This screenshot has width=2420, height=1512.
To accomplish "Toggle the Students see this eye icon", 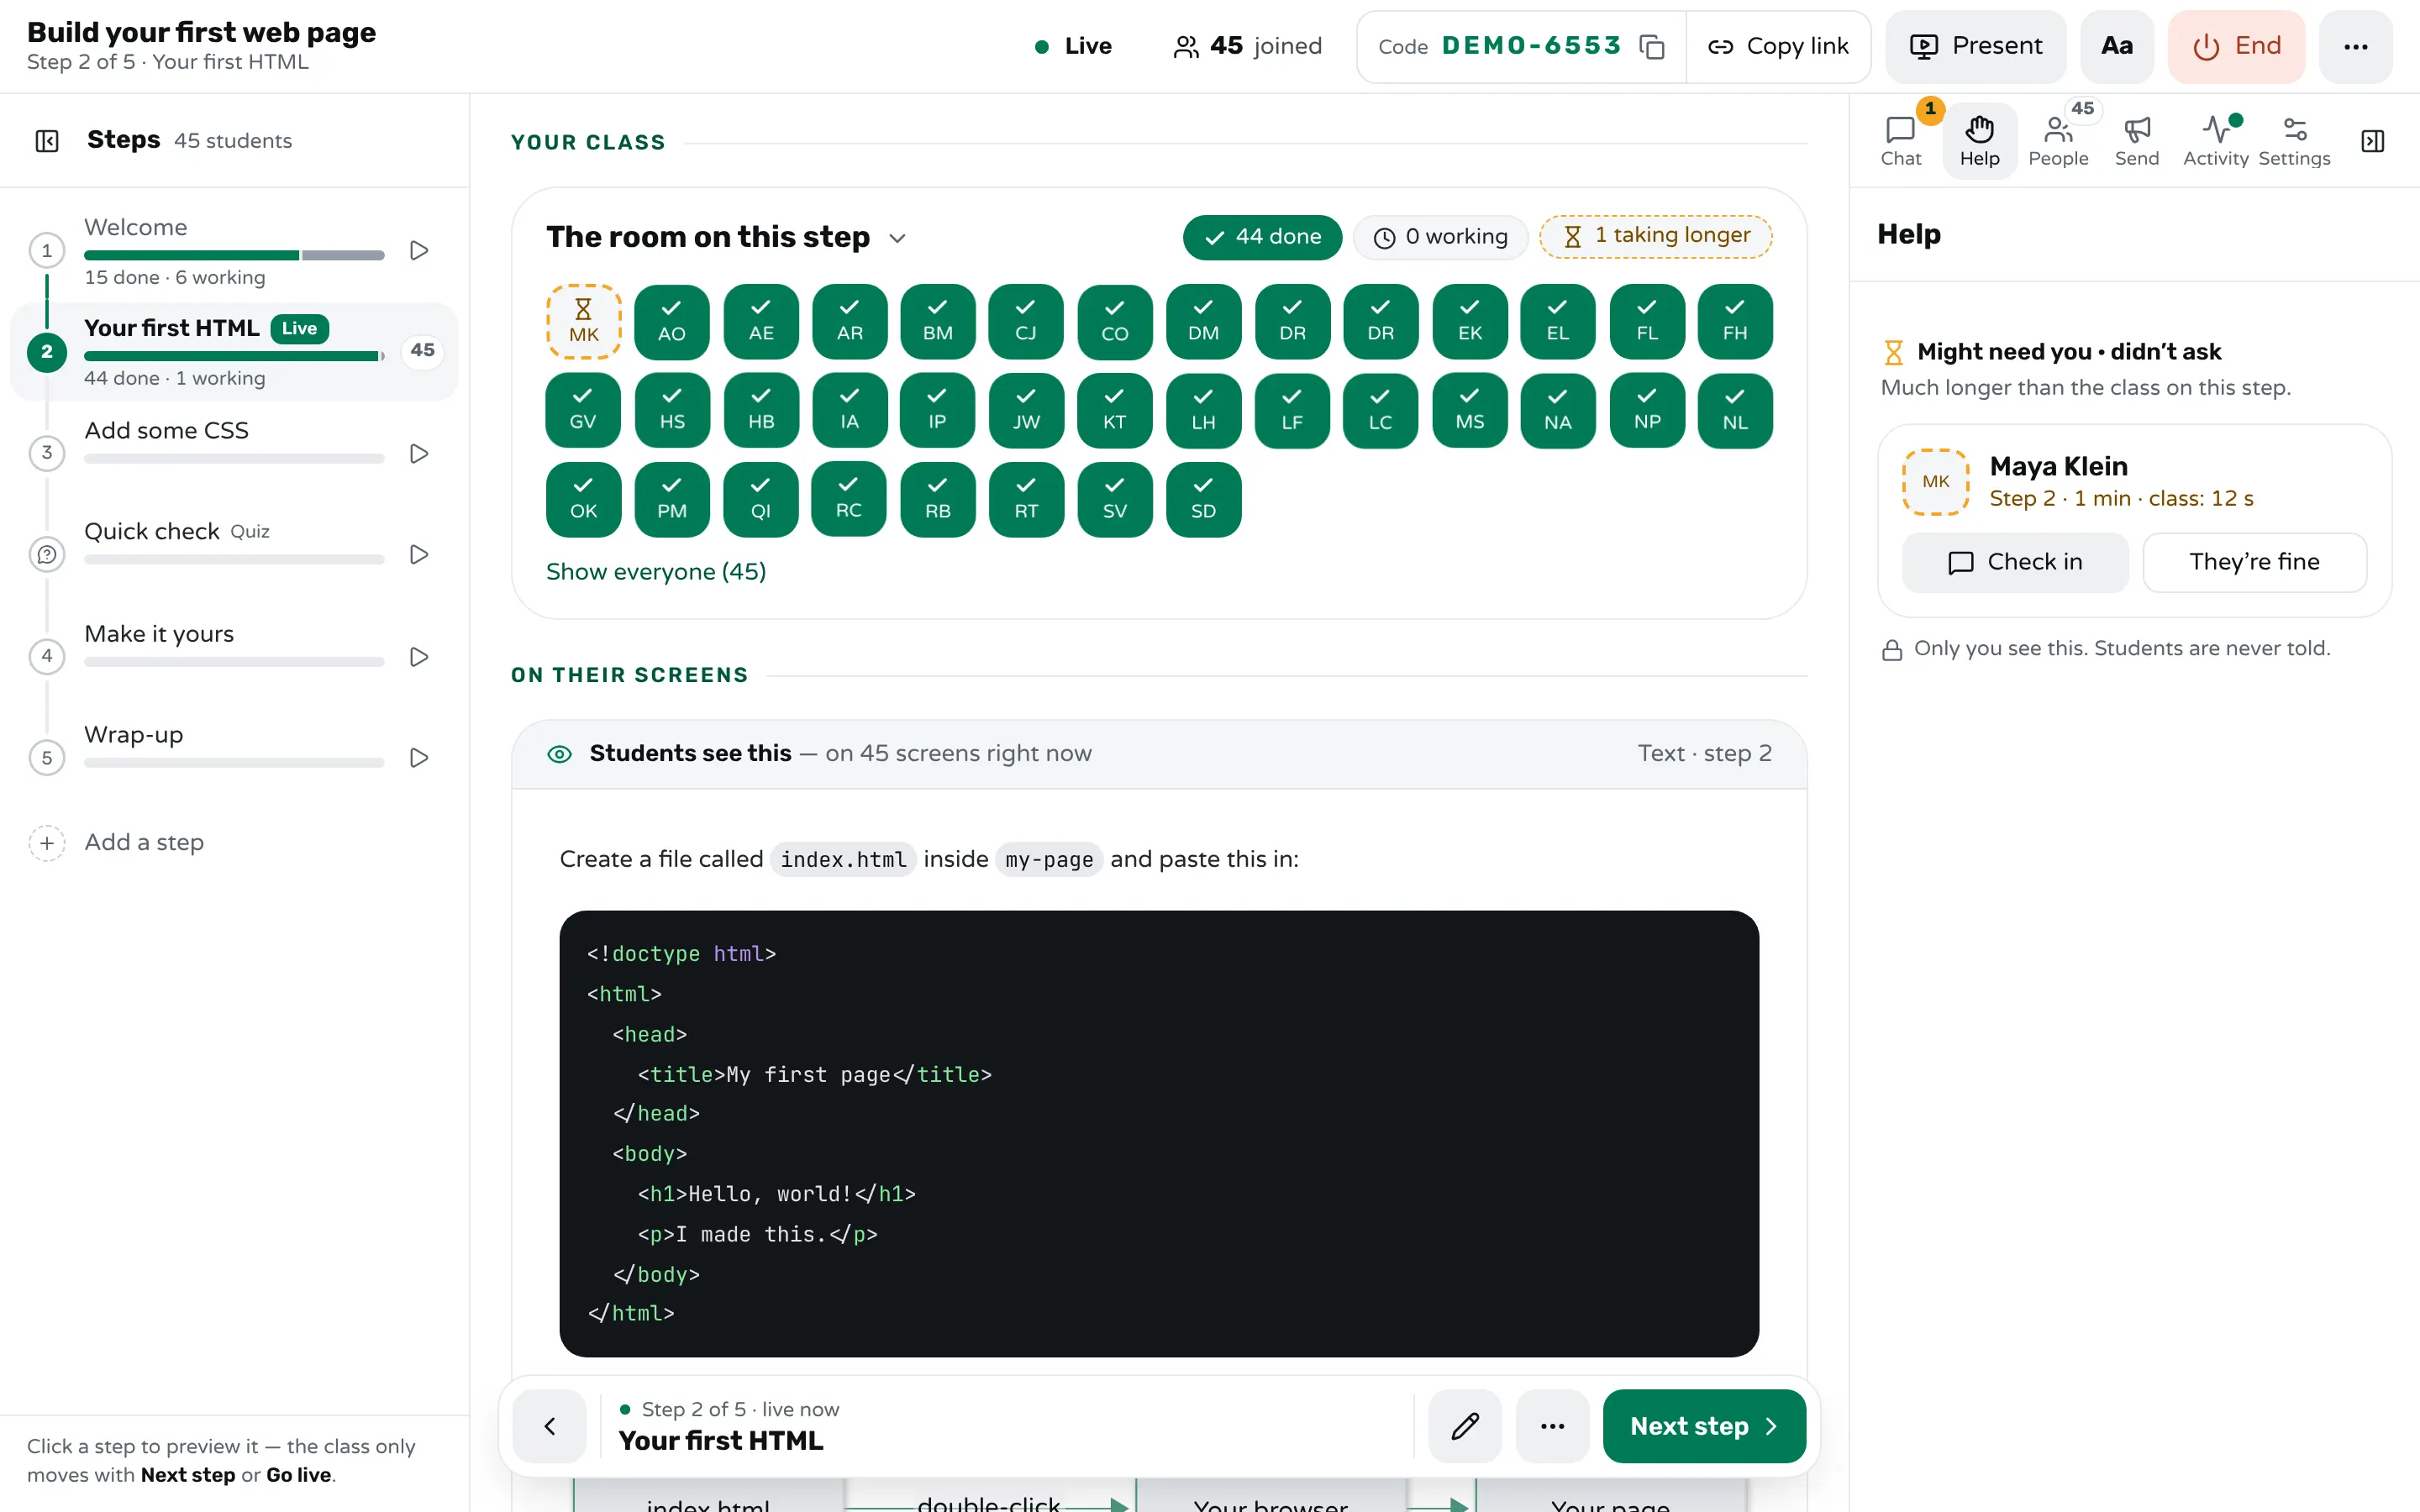I will [x=560, y=754].
